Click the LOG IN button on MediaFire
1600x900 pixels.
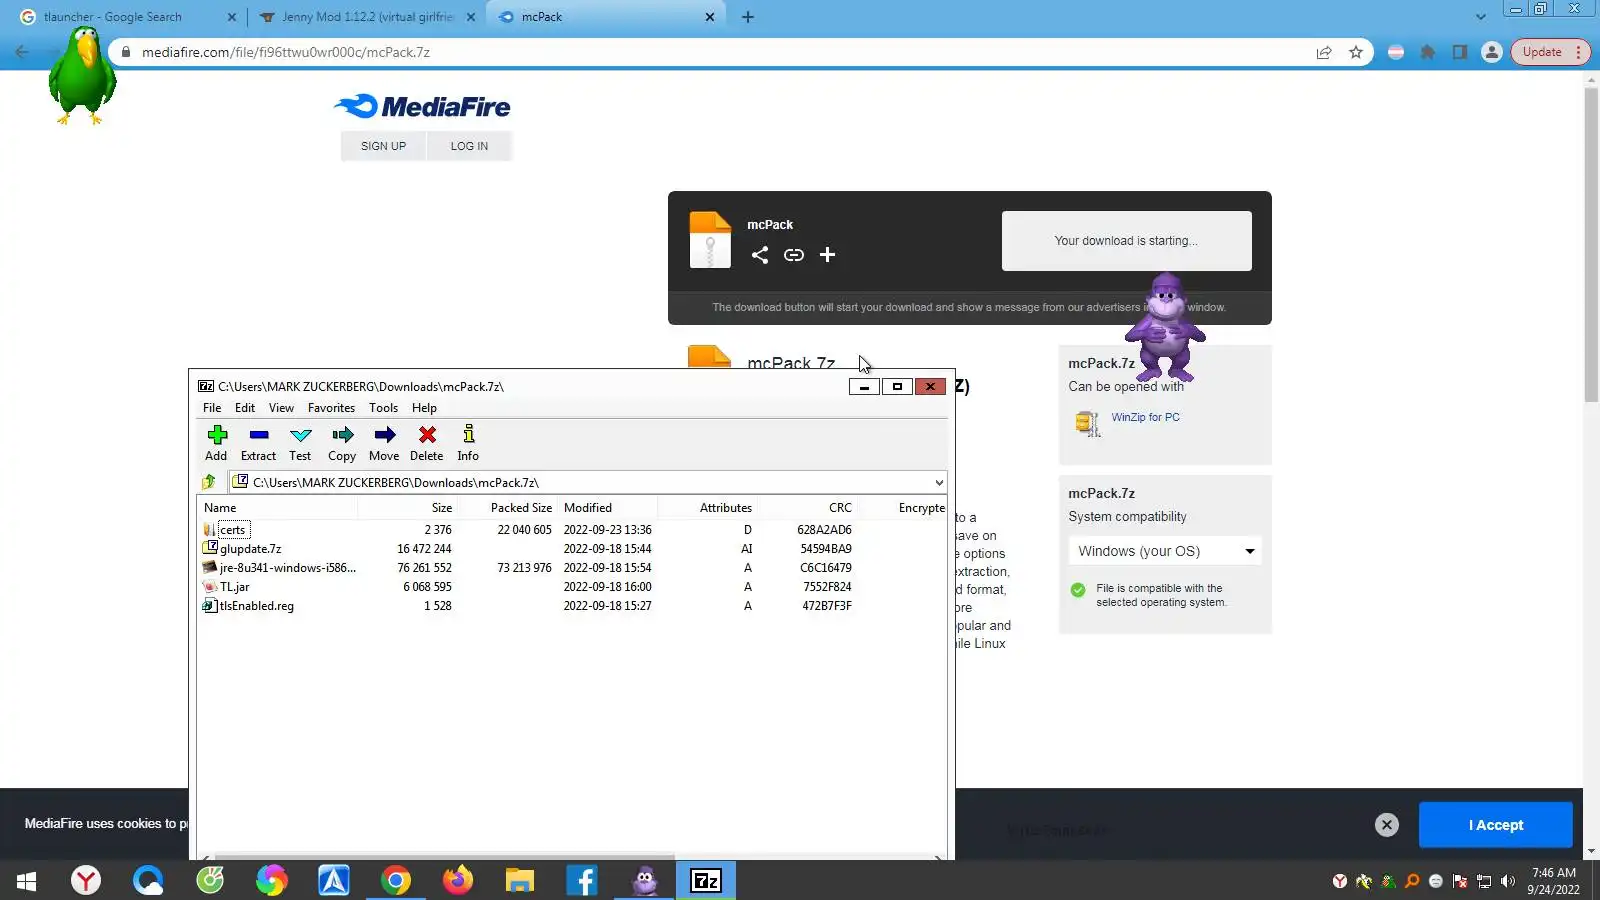[x=469, y=146]
